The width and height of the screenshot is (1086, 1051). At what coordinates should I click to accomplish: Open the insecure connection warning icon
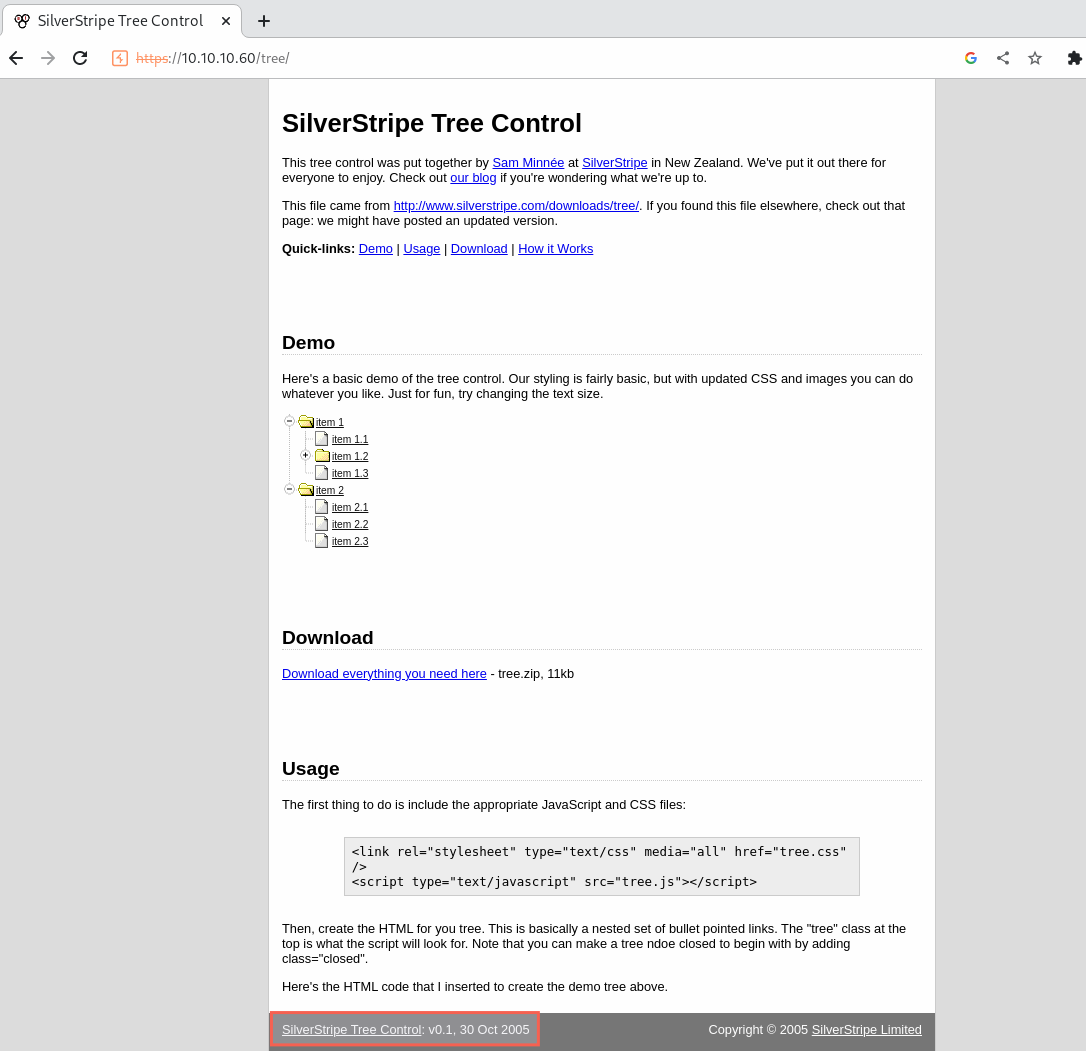coord(120,58)
